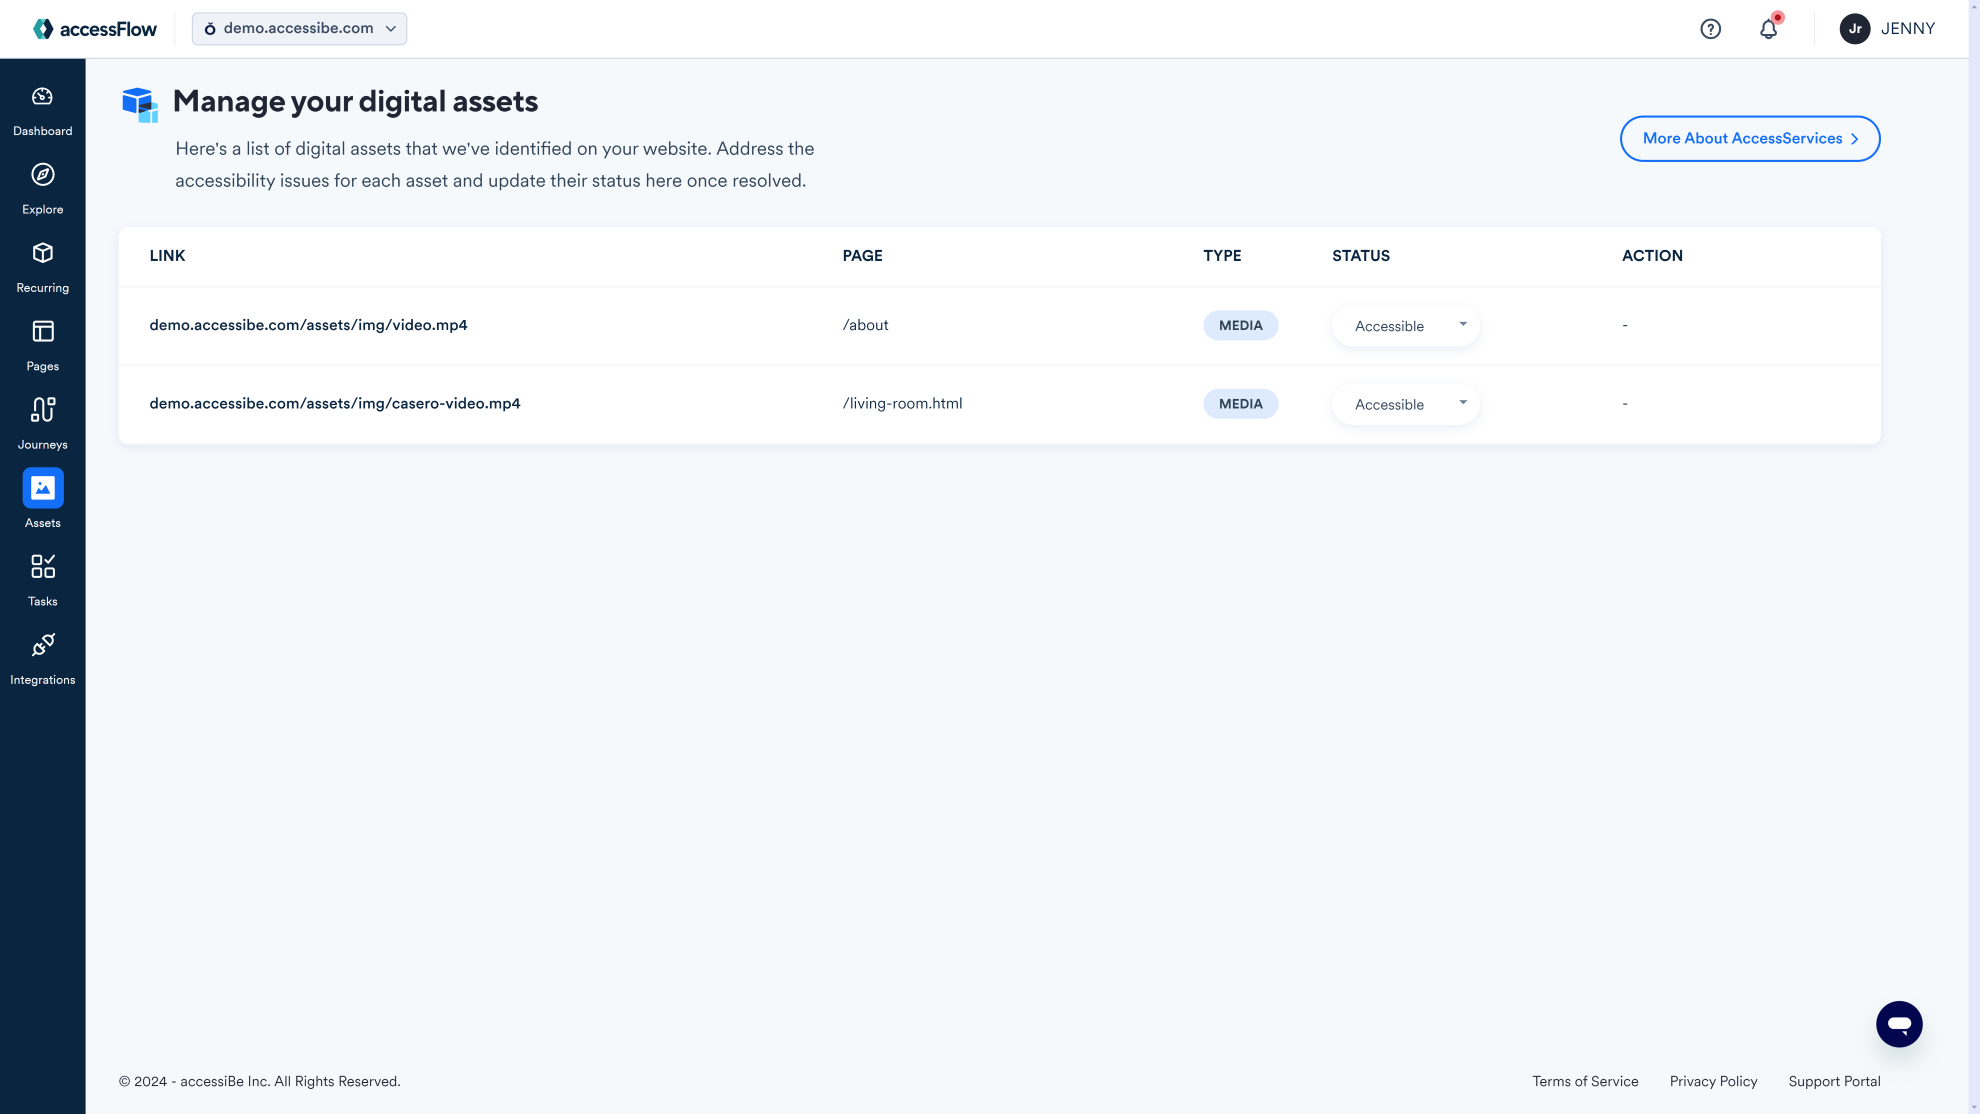Viewport: 1980px width, 1114px height.
Task: Open the Recurring section
Action: click(x=42, y=267)
